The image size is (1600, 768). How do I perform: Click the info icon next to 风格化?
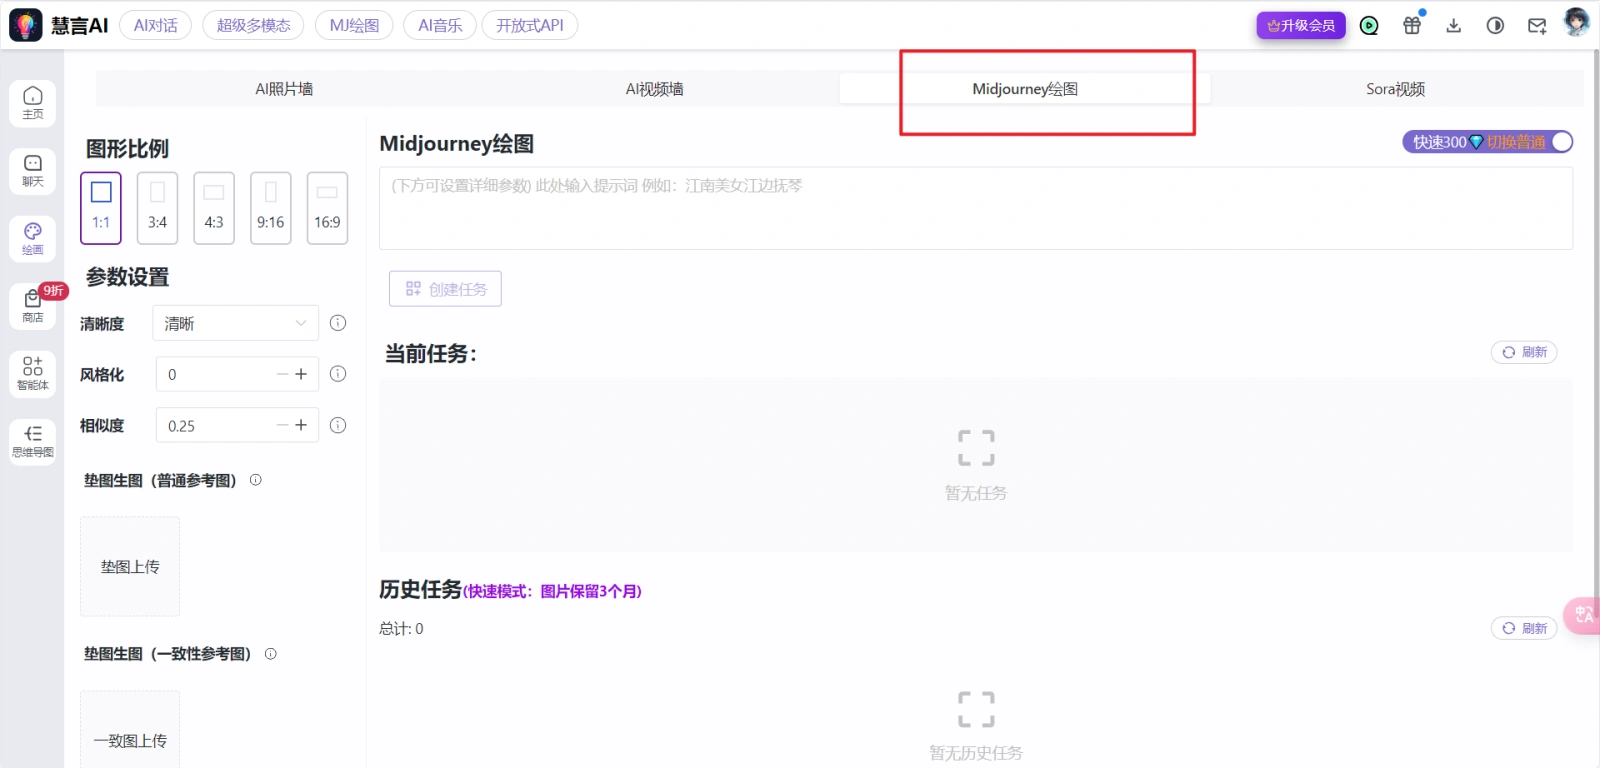click(x=338, y=374)
